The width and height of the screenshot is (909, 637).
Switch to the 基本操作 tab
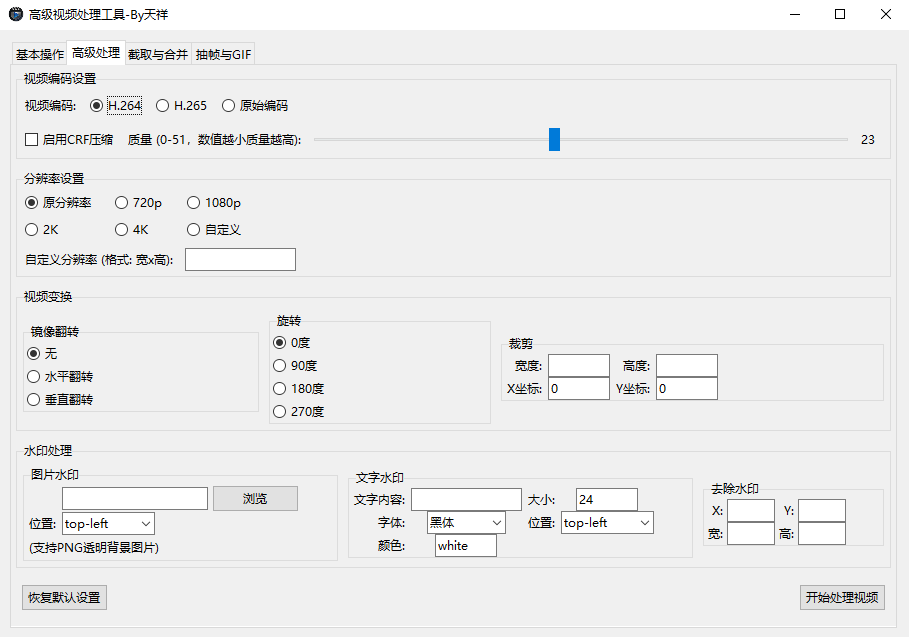[39, 54]
